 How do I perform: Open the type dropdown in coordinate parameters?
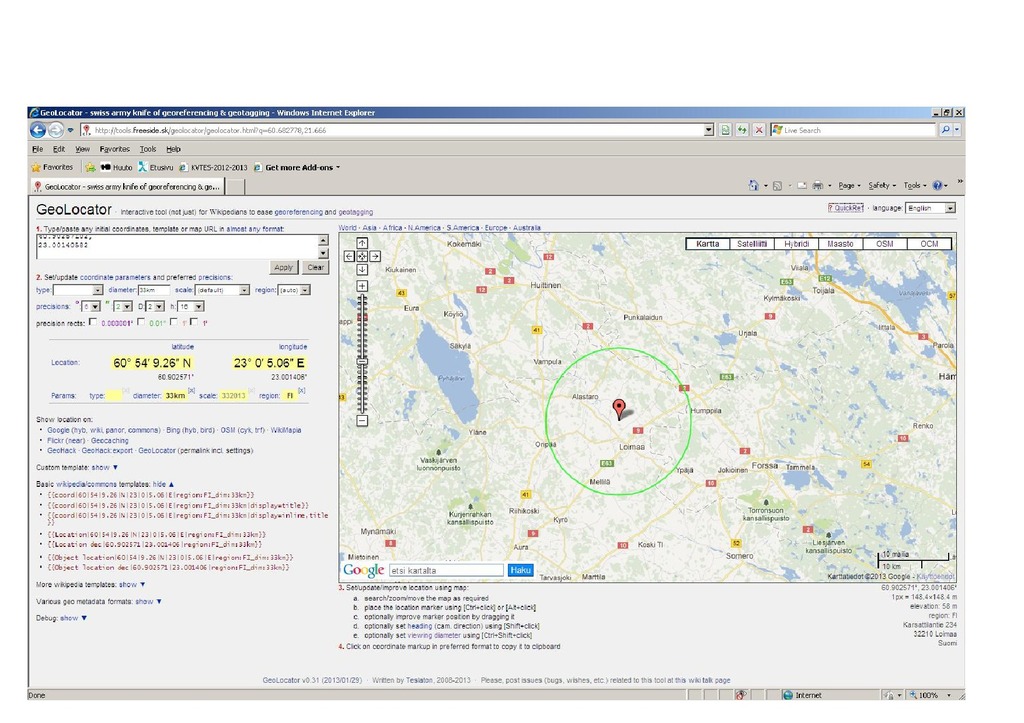[x=78, y=289]
